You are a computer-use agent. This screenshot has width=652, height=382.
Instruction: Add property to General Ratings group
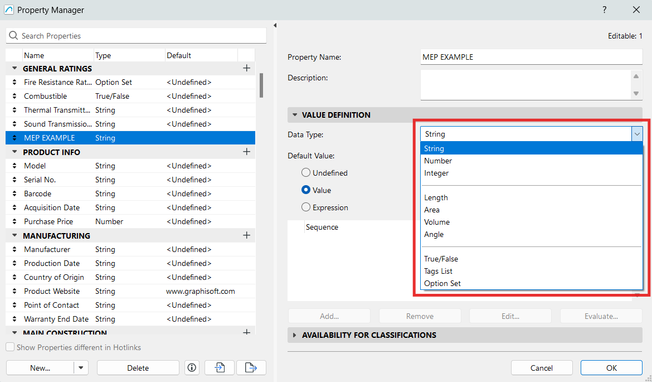[247, 68]
